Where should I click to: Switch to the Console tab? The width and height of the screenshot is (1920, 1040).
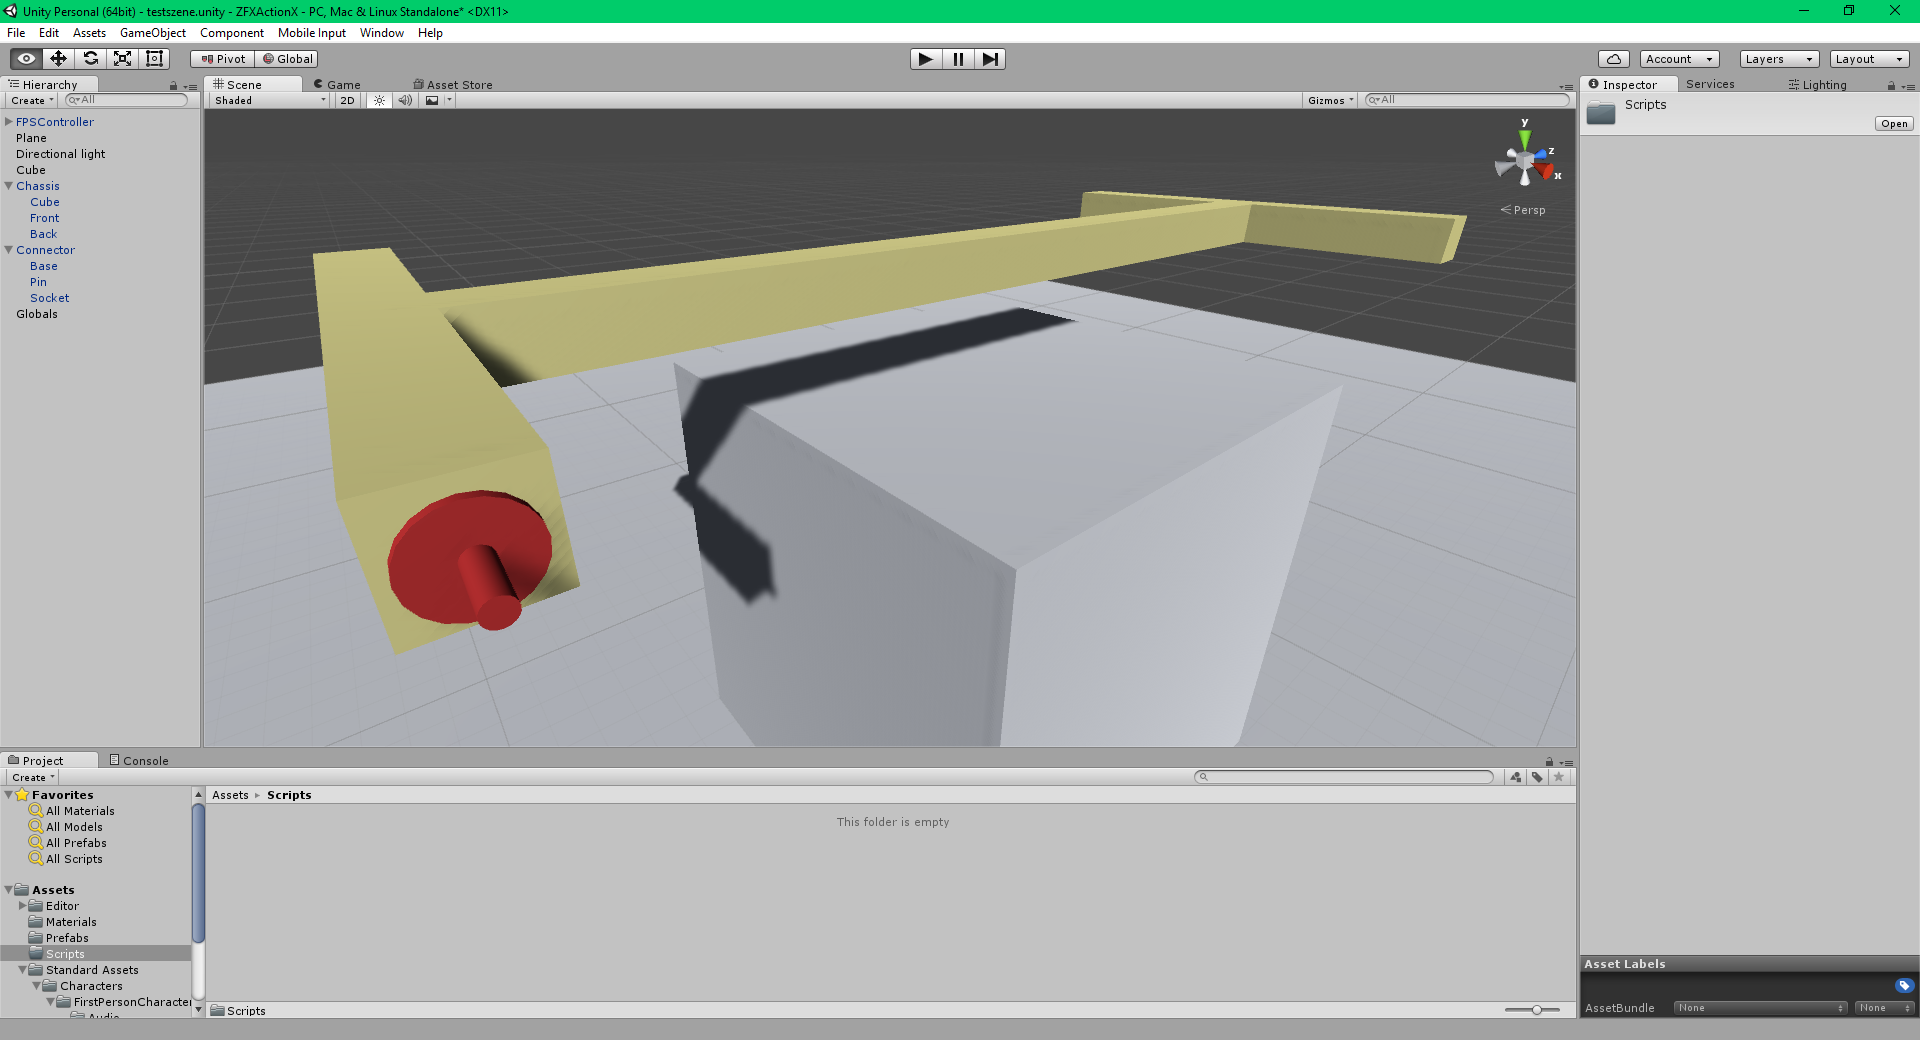pyautogui.click(x=139, y=760)
